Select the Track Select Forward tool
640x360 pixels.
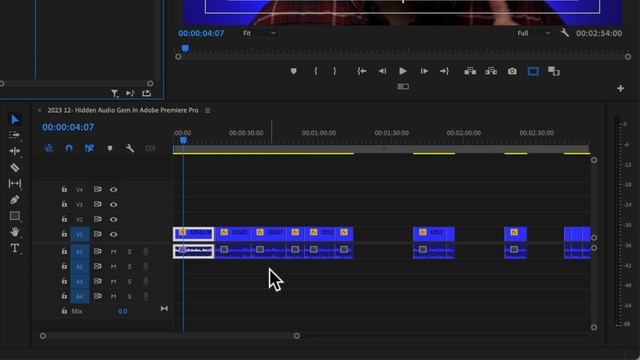pyautogui.click(x=15, y=135)
